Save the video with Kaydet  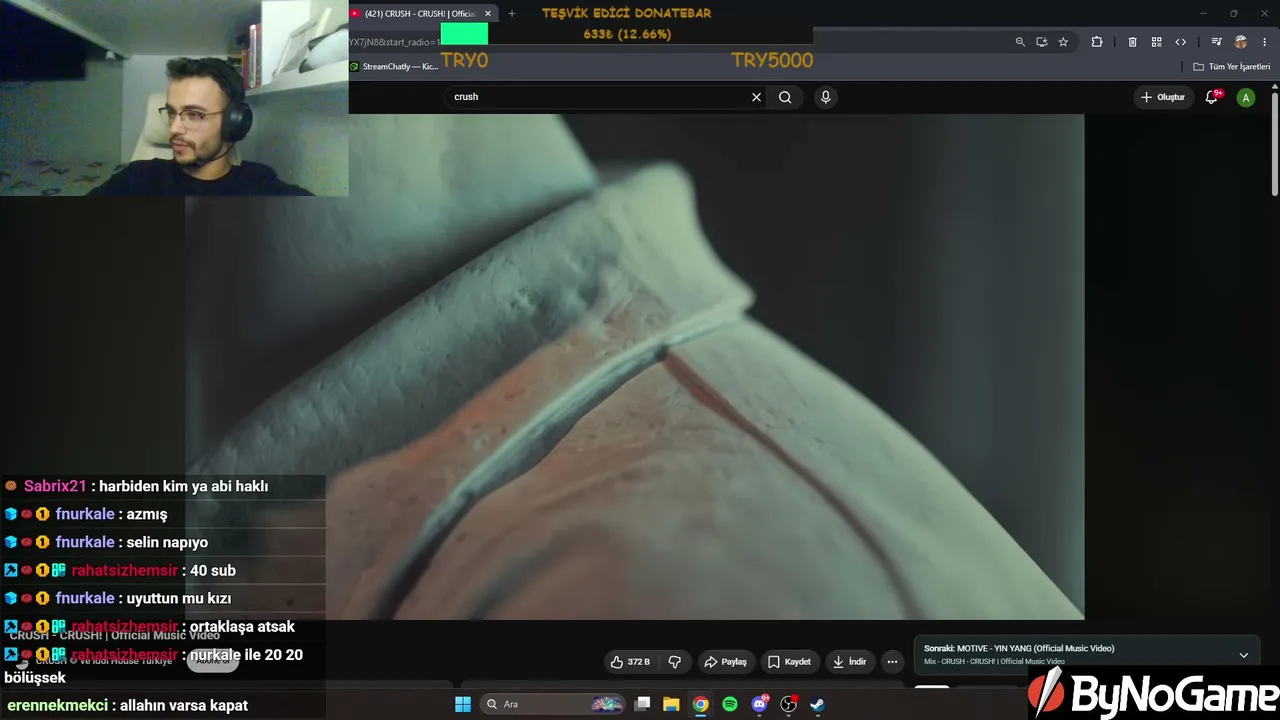[x=789, y=662]
